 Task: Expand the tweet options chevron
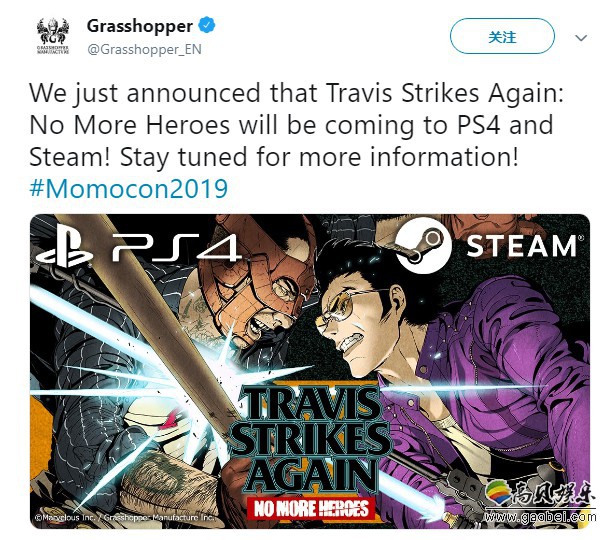(581, 38)
